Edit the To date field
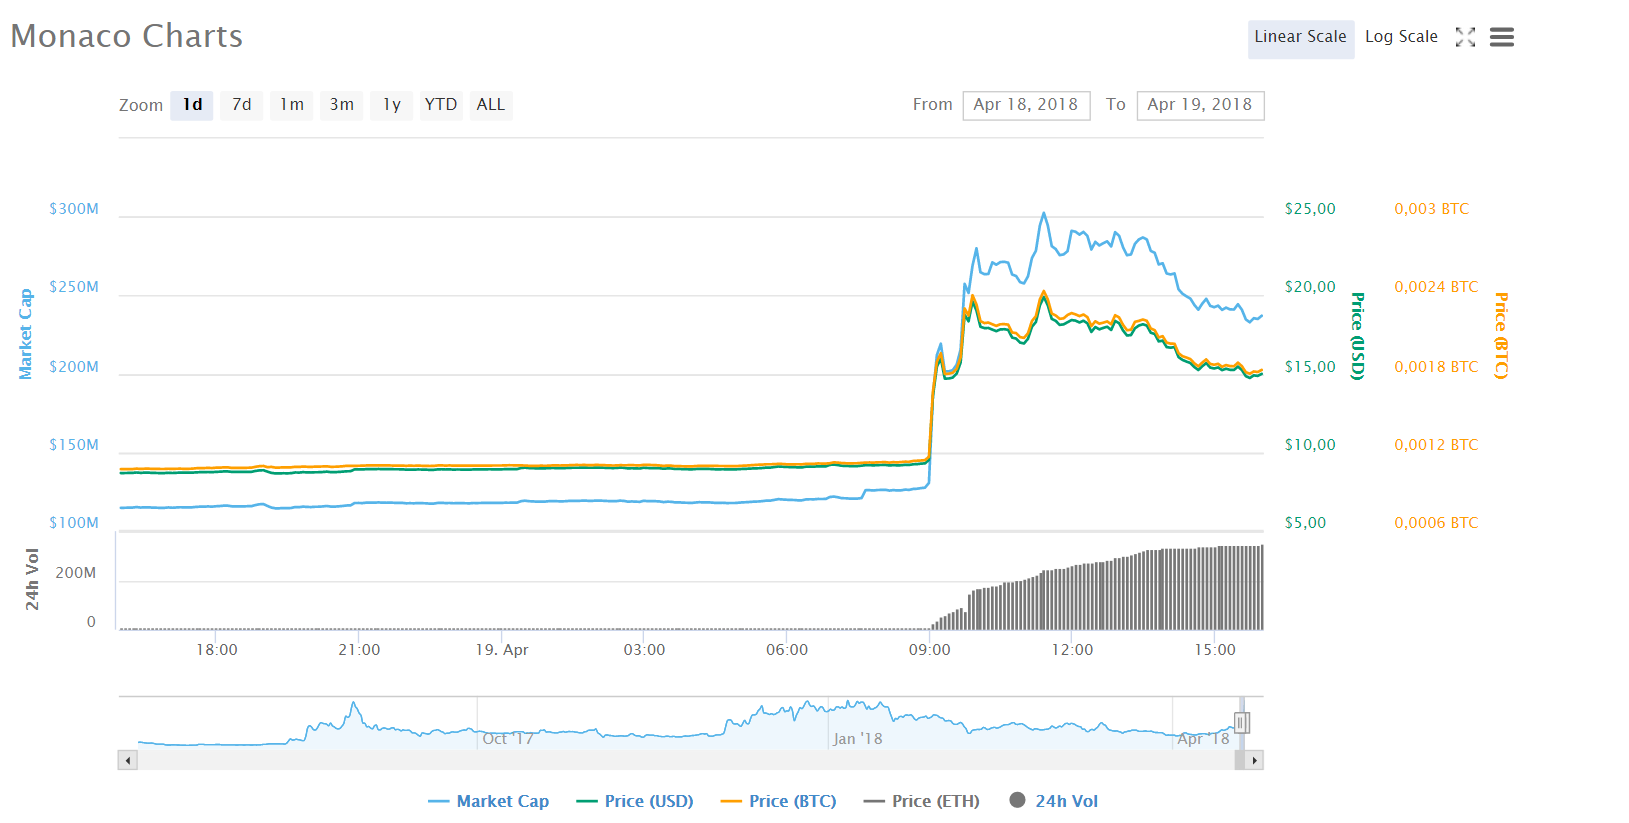Viewport: 1629px width, 823px height. click(1200, 105)
